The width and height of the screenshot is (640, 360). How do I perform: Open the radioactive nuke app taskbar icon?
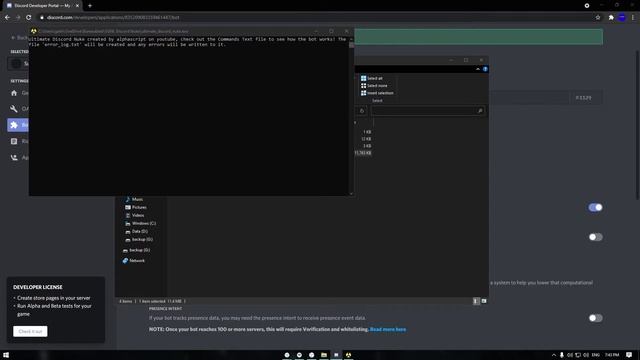(x=348, y=355)
